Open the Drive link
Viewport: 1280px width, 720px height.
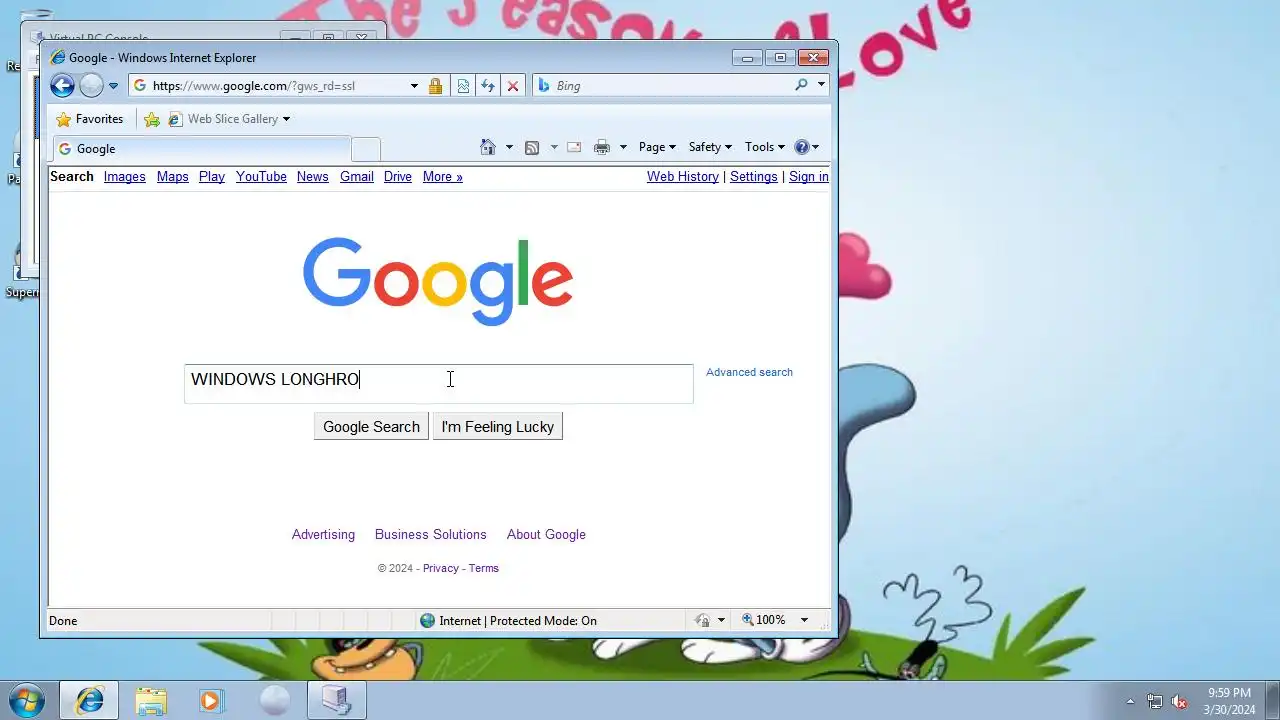398,177
